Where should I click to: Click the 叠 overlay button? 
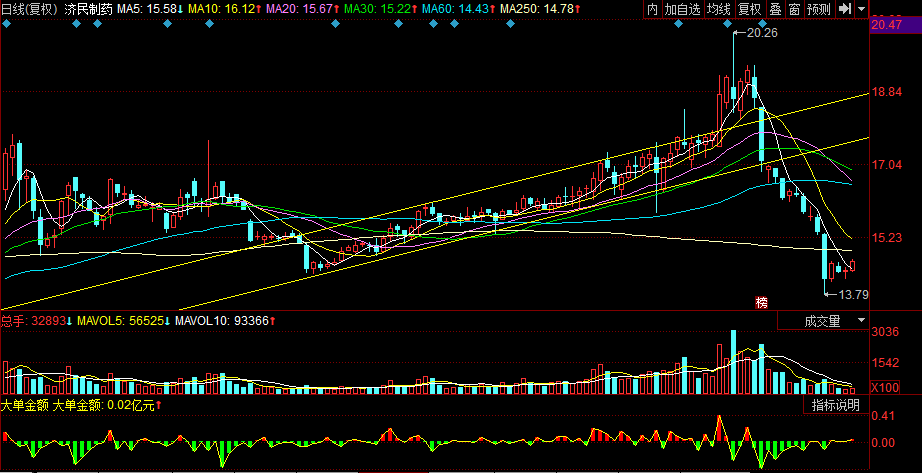click(x=776, y=9)
